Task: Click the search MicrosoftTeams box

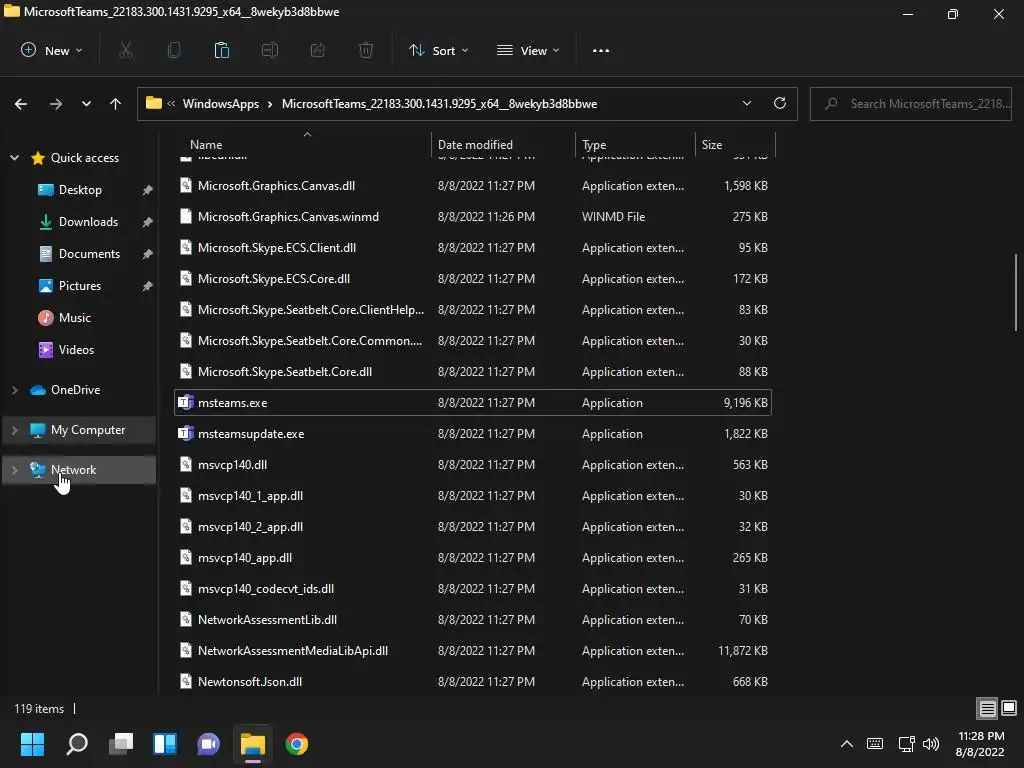Action: tap(911, 104)
